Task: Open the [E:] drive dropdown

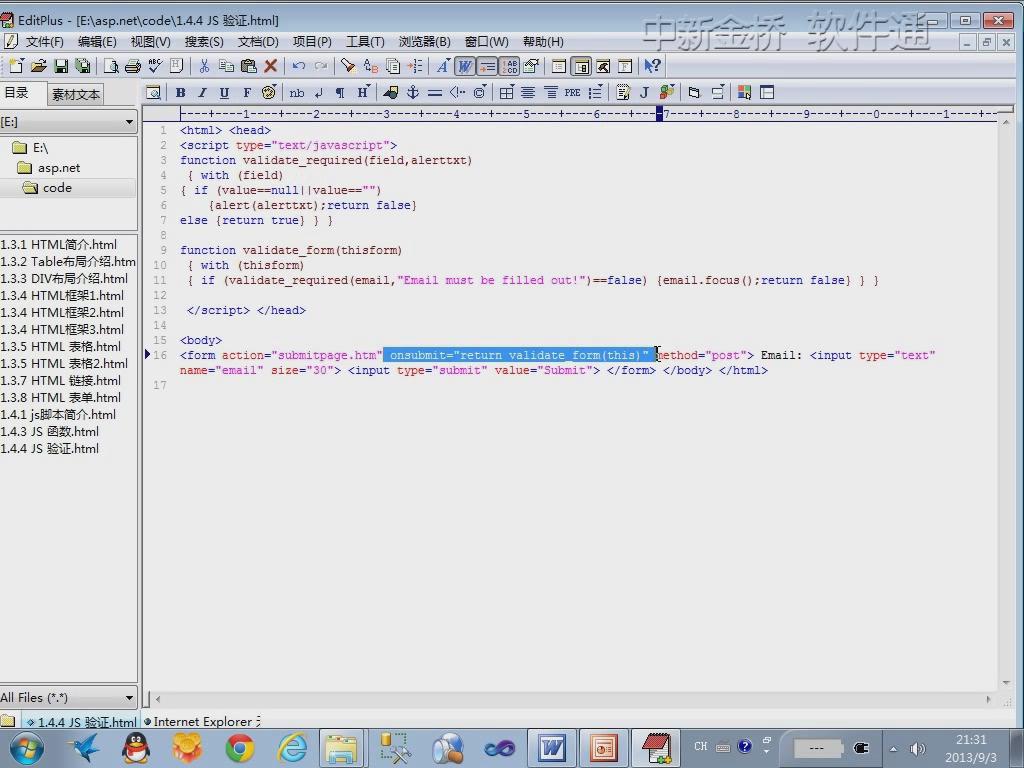Action: point(129,121)
